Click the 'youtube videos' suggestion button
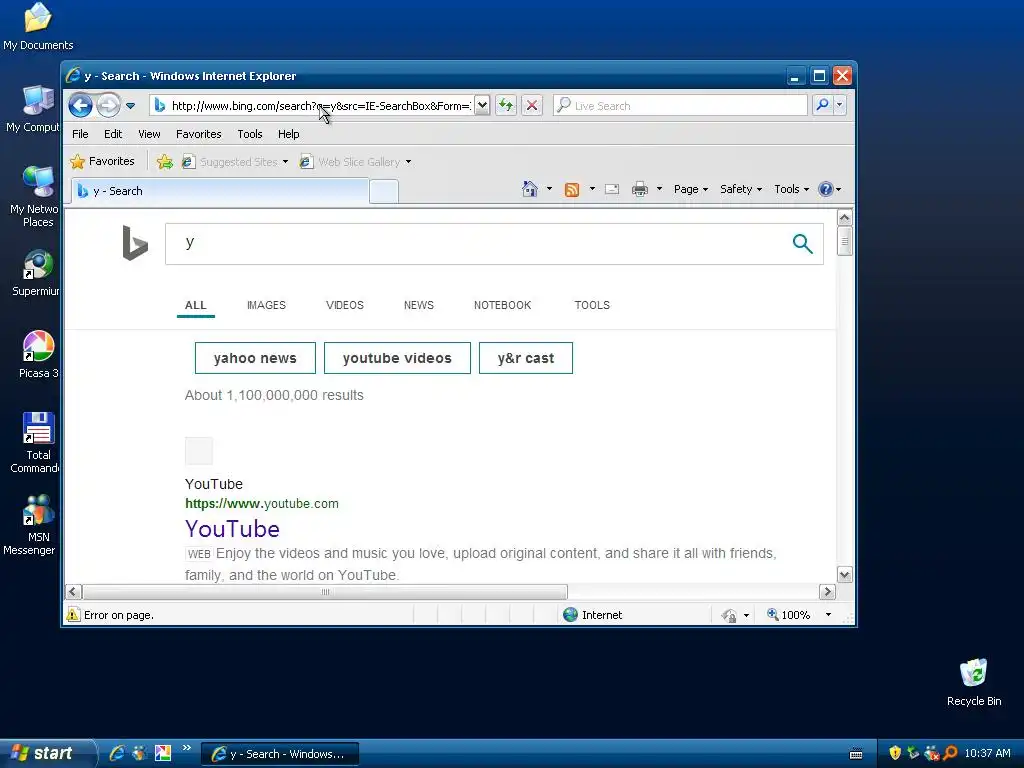Viewport: 1024px width, 768px height. click(x=397, y=358)
